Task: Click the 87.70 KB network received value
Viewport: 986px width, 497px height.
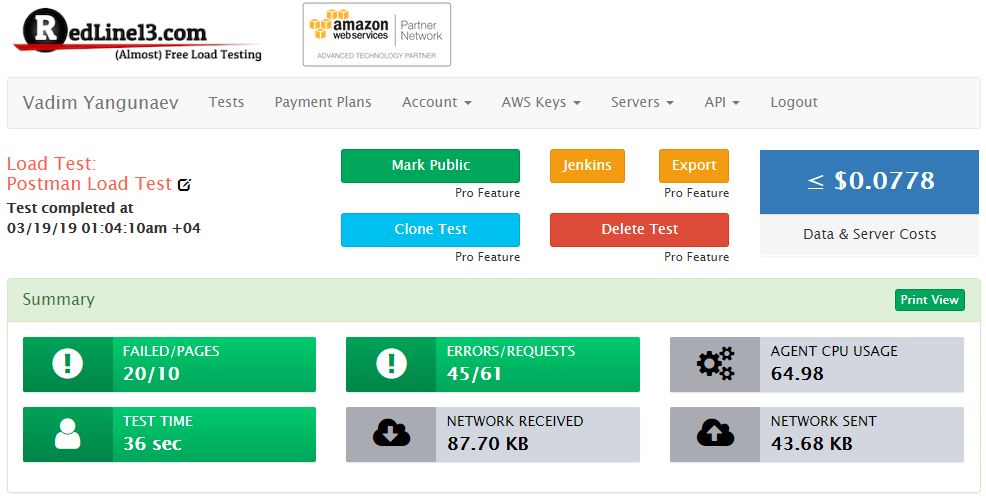Action: click(488, 444)
